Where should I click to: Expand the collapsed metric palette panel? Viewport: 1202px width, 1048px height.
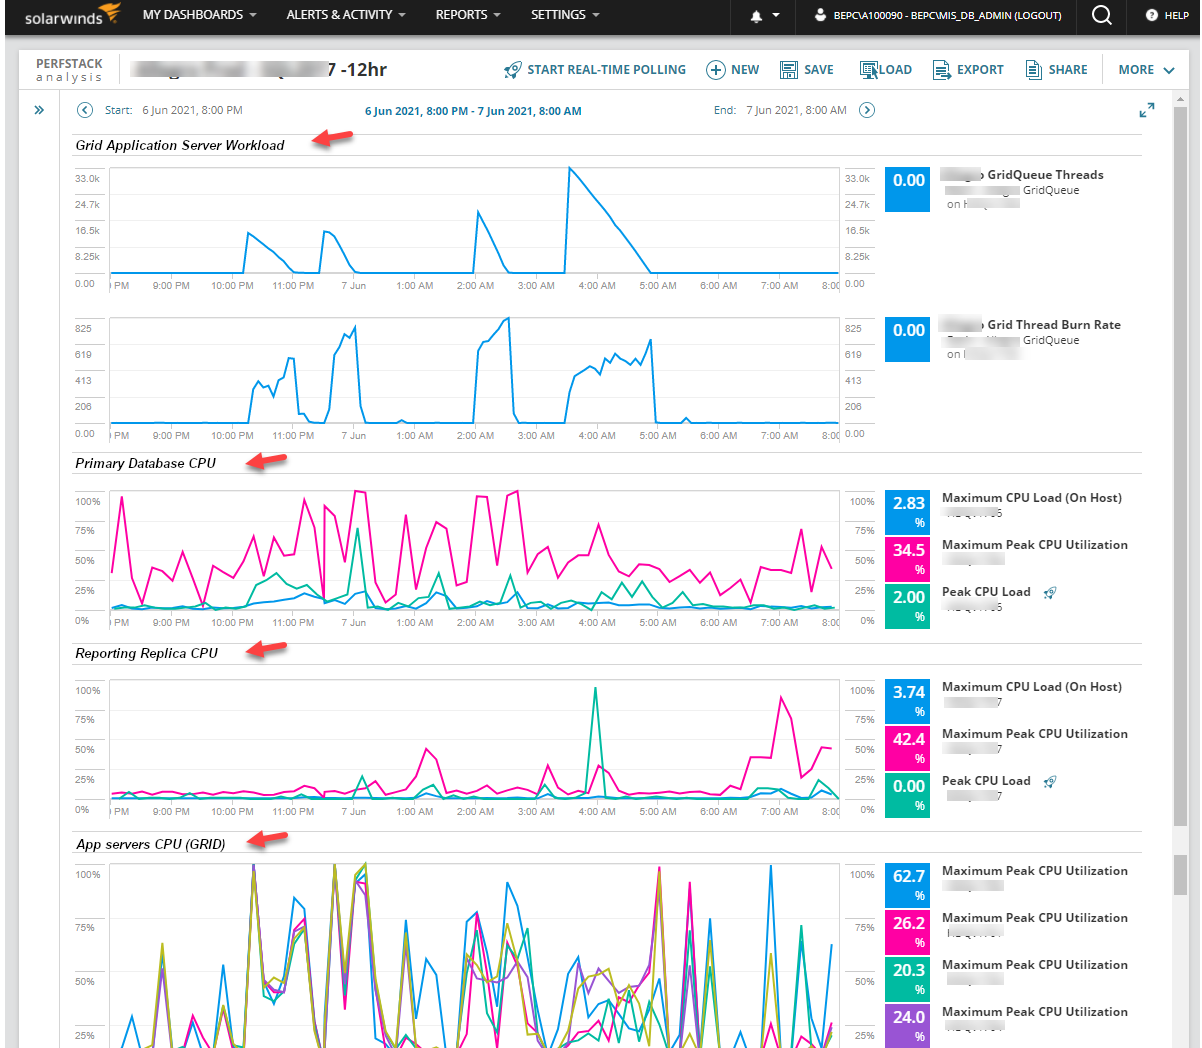[x=39, y=110]
